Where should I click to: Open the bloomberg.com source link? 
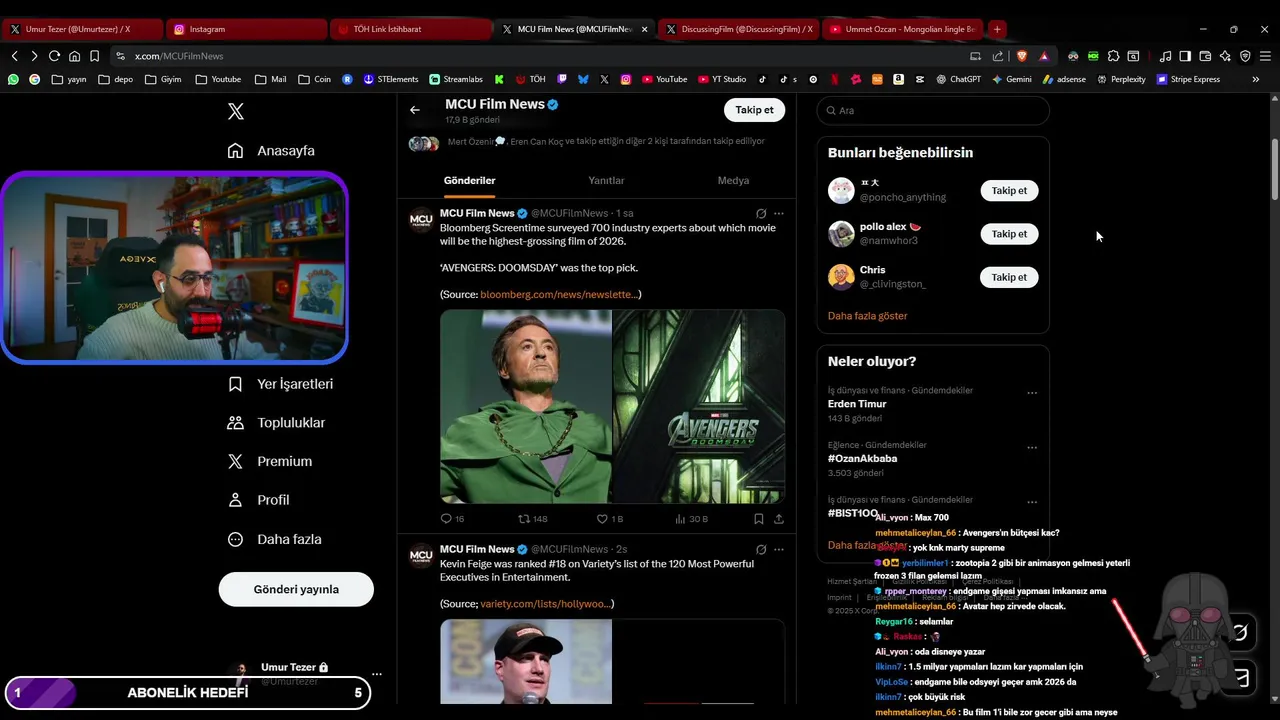point(558,294)
